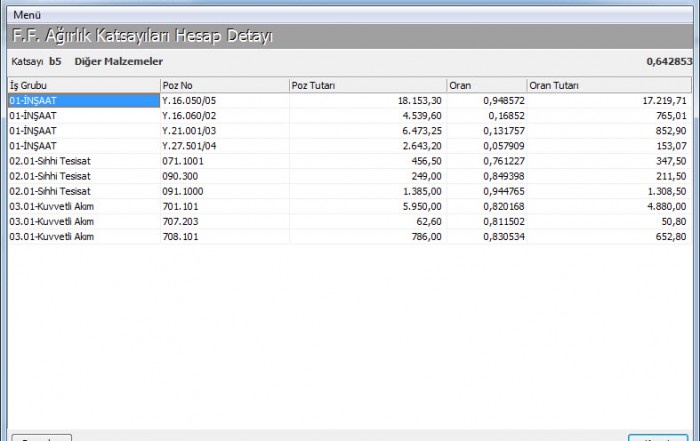Click the Poz No column header

(x=223, y=86)
